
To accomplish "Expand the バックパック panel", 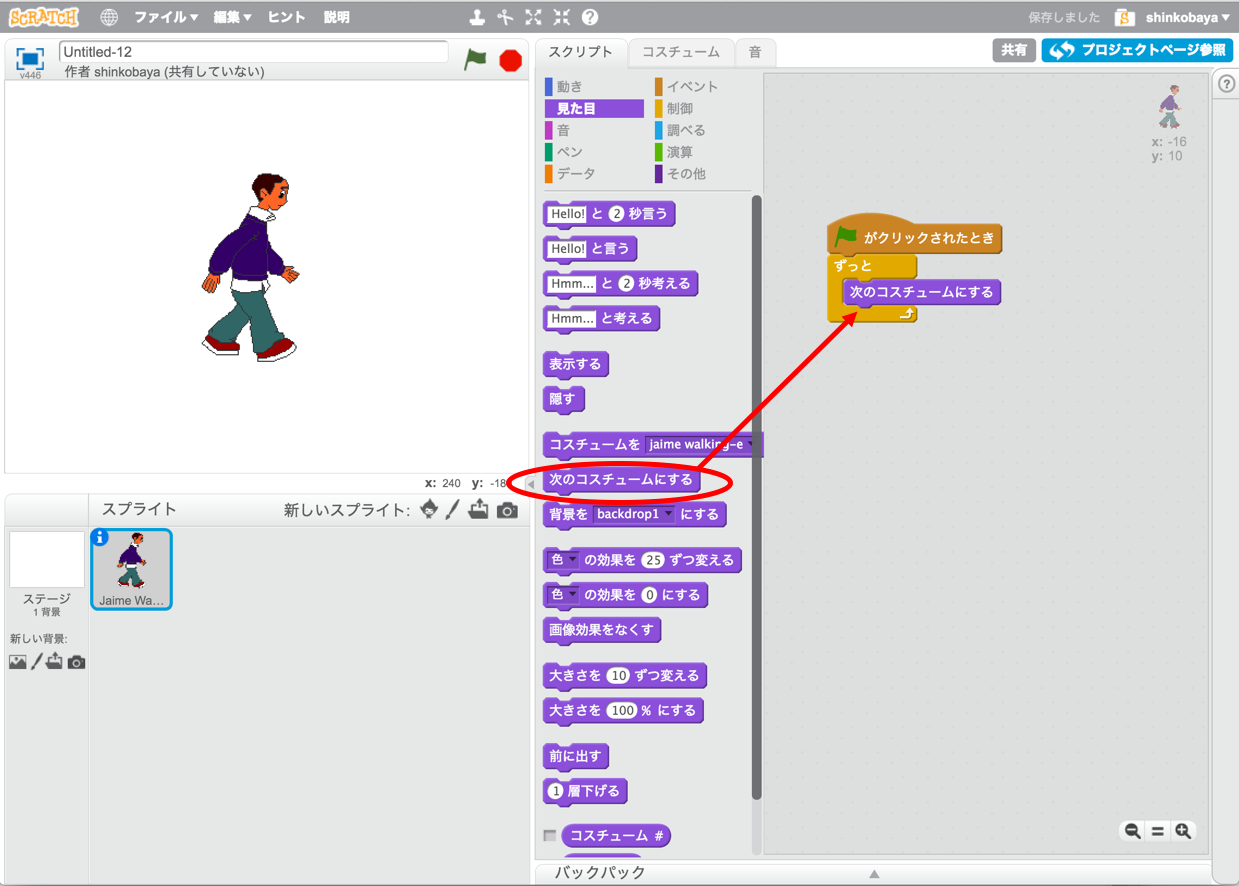I will (872, 873).
